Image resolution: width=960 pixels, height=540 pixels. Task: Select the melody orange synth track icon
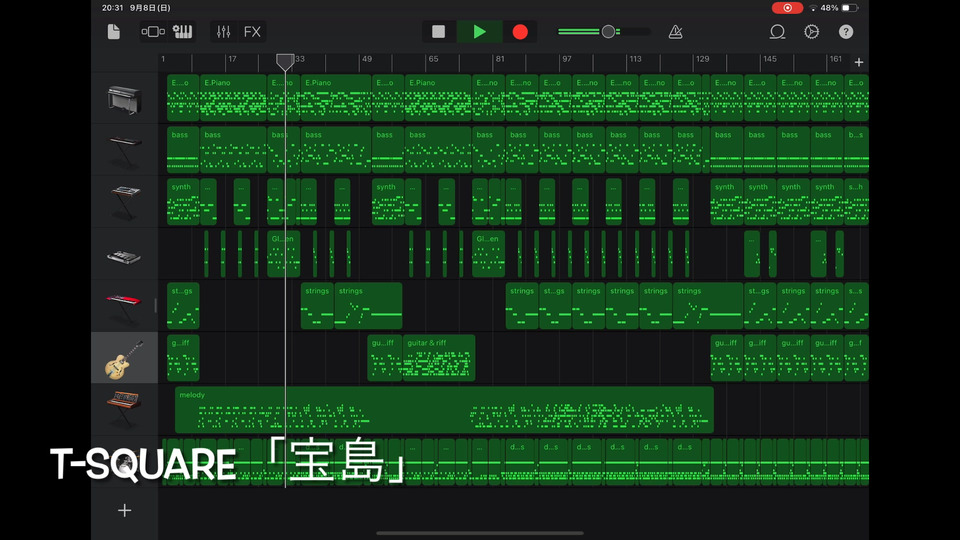pos(124,409)
